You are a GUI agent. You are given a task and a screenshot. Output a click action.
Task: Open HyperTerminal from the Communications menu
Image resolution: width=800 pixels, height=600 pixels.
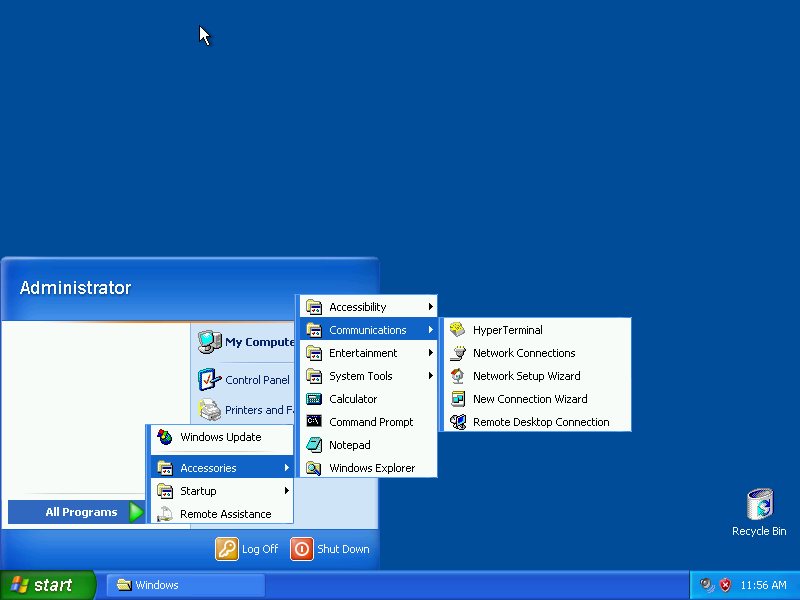pos(537,330)
